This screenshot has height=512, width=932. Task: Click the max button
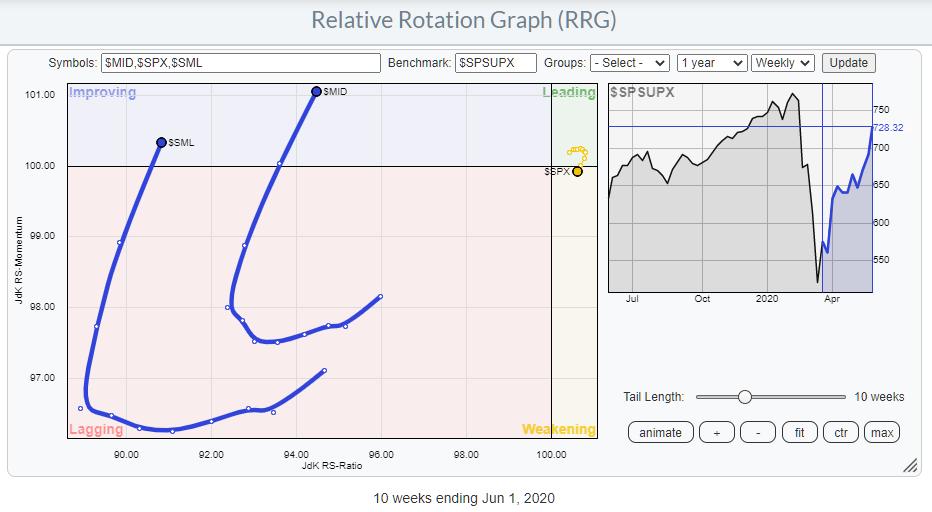coord(882,432)
